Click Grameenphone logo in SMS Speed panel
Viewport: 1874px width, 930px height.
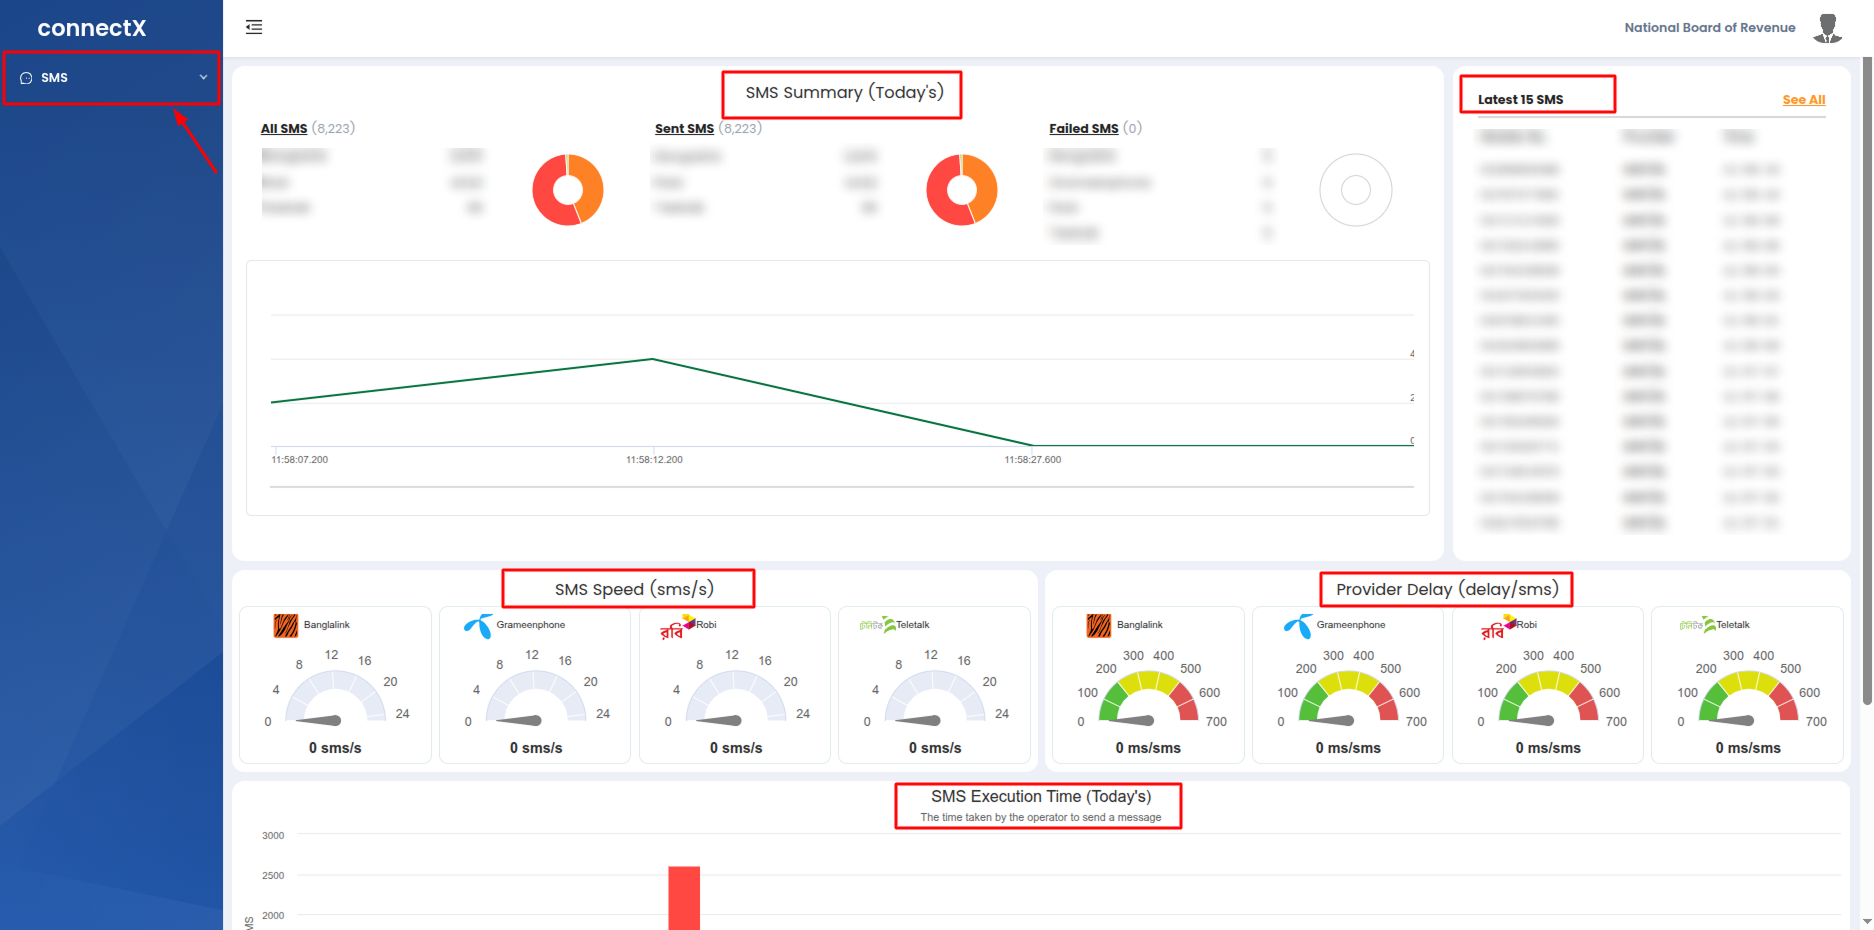tap(478, 626)
